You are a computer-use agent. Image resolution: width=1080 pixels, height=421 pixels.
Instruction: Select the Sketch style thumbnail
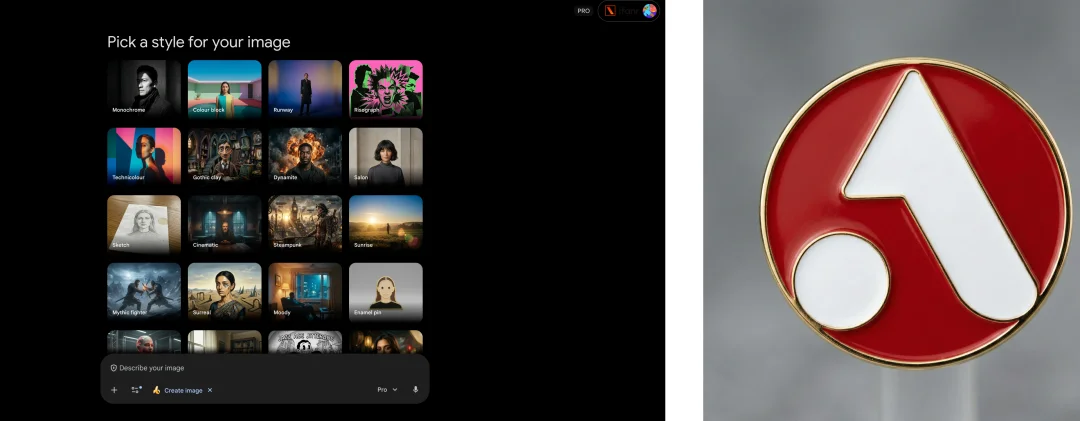pyautogui.click(x=144, y=223)
